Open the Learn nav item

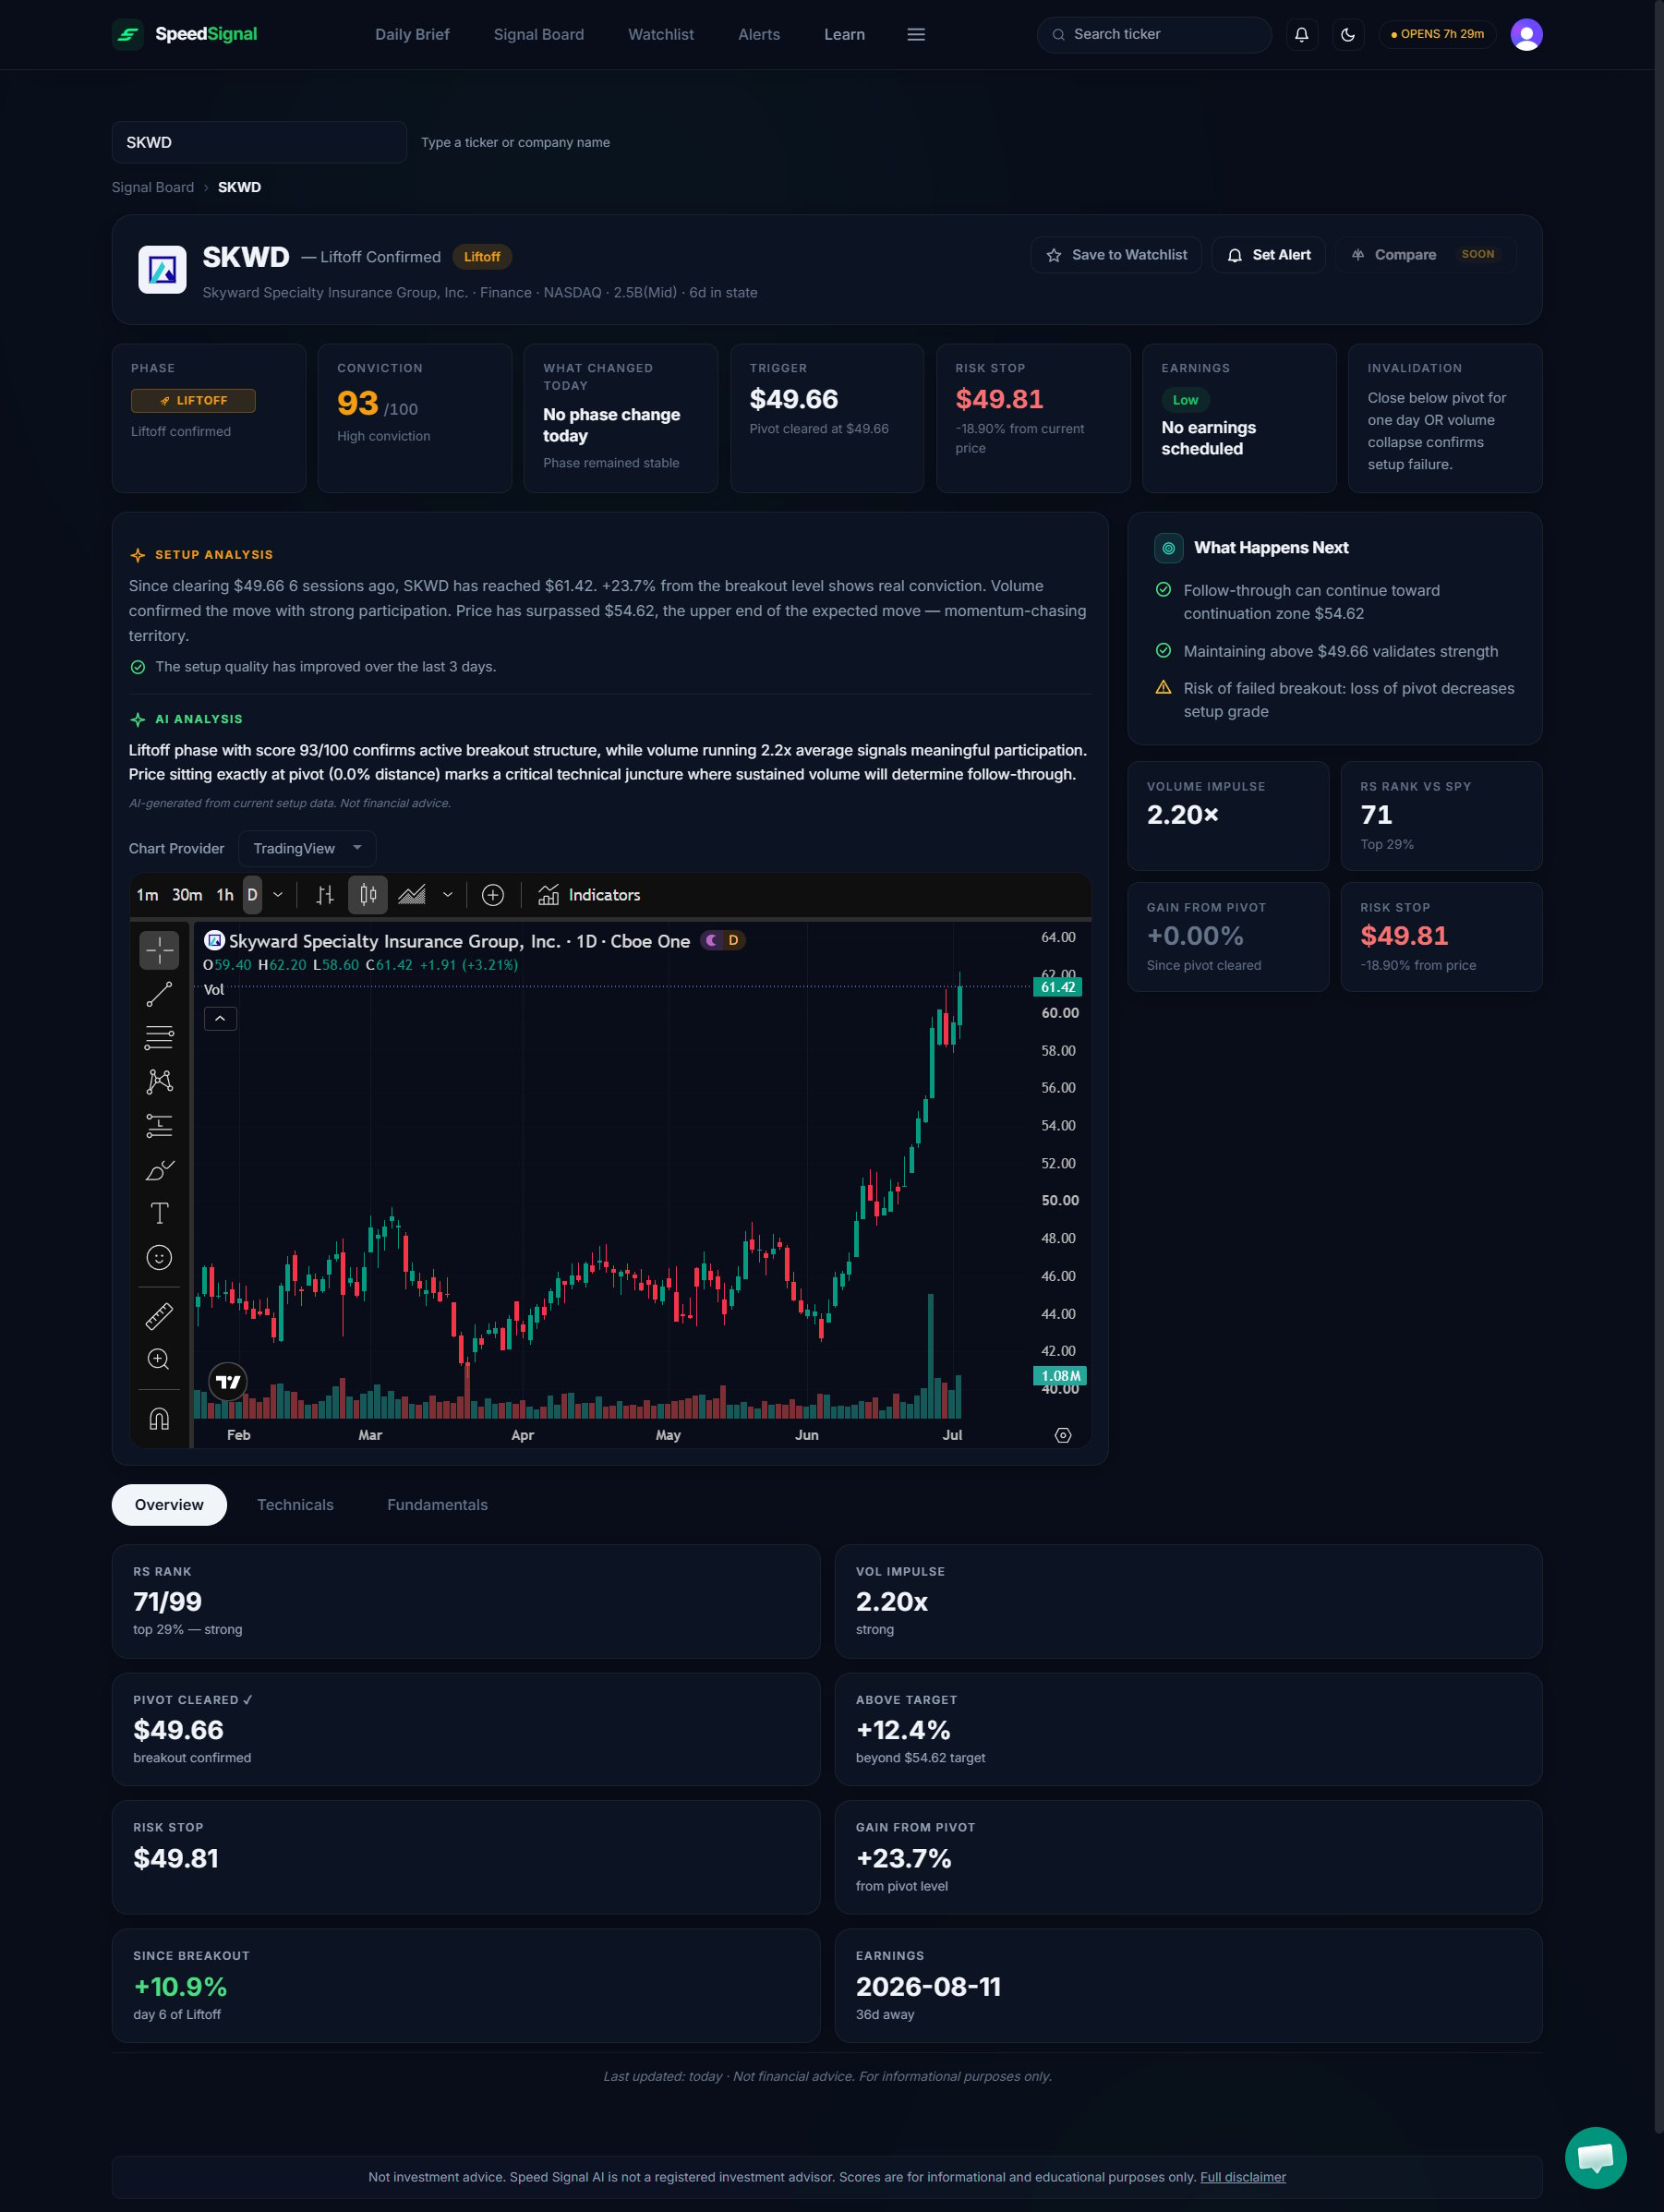(845, 35)
